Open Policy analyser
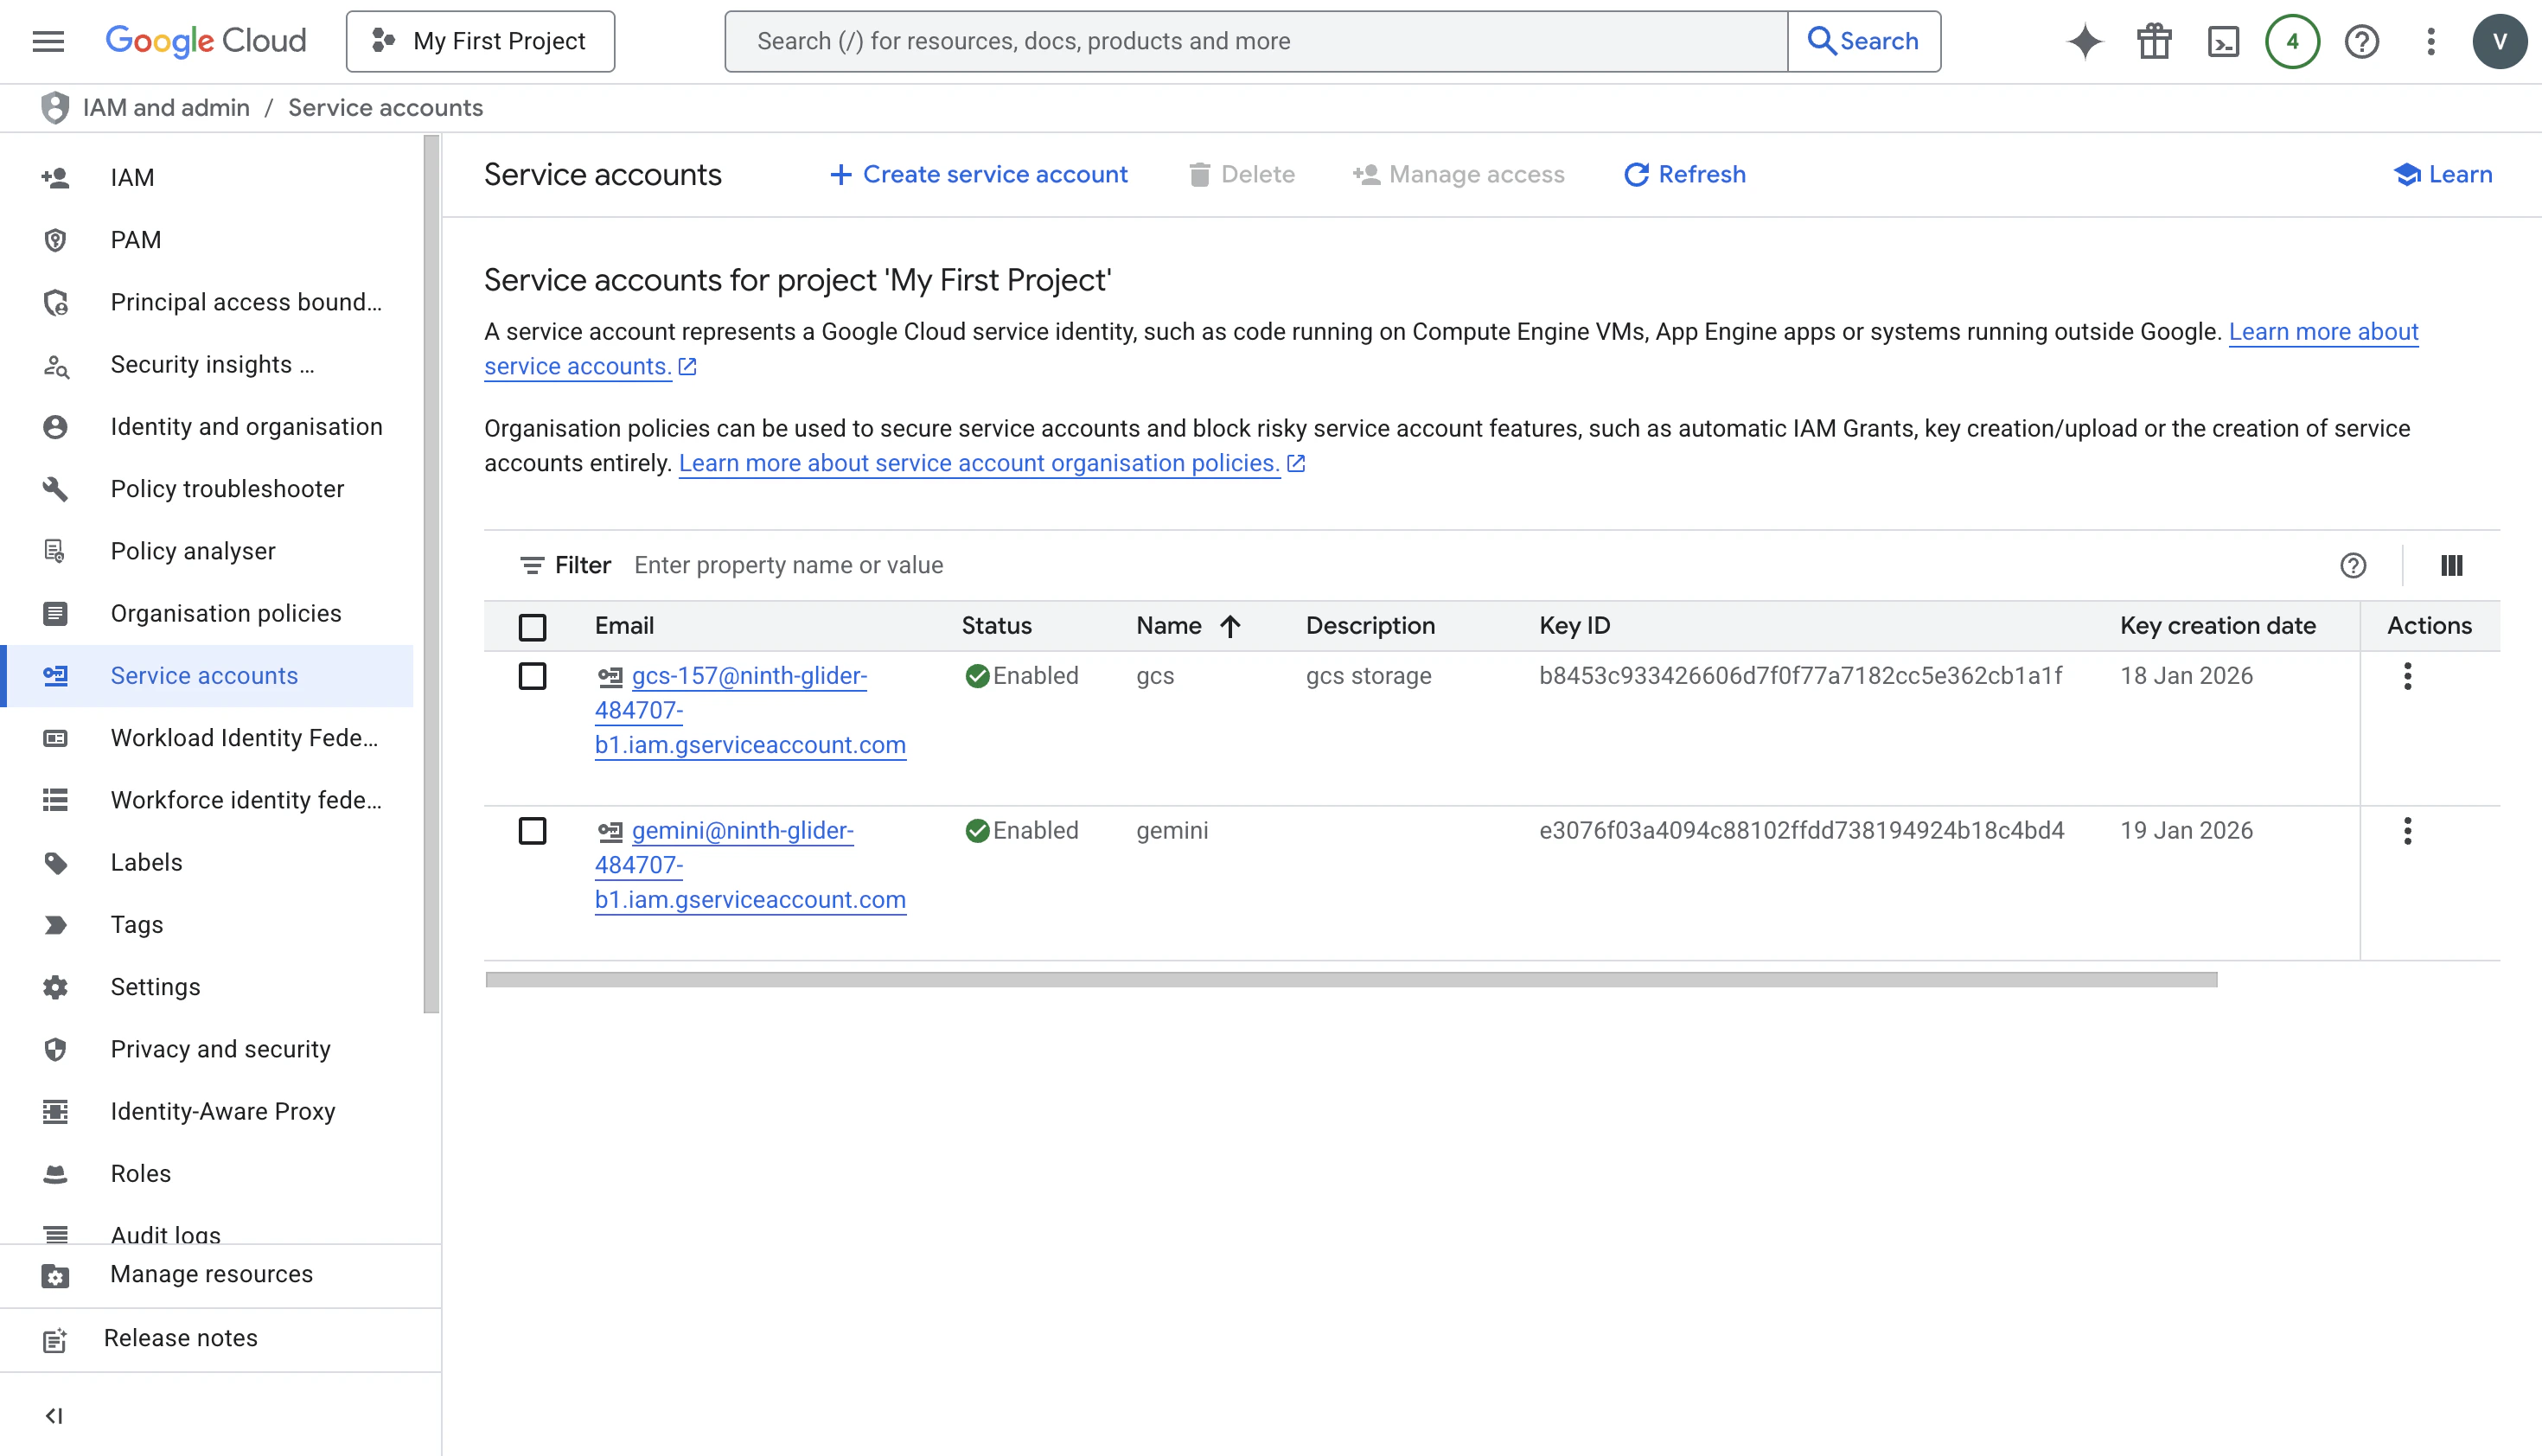This screenshot has height=1456, width=2542. click(x=206, y=551)
